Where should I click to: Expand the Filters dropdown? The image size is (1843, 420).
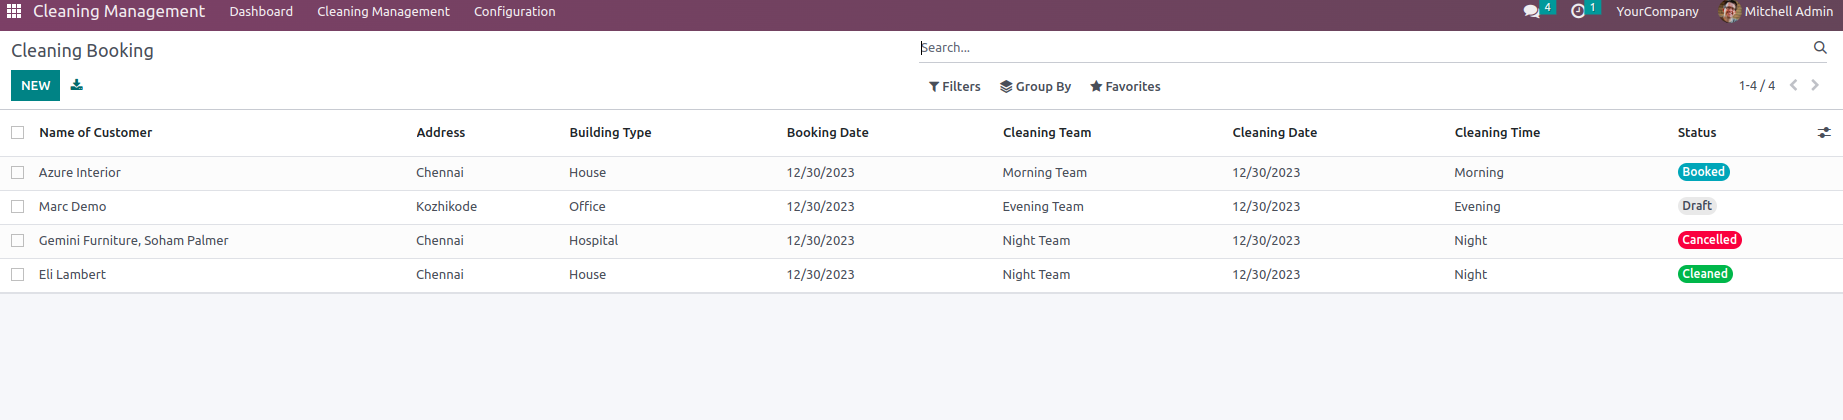954,86
